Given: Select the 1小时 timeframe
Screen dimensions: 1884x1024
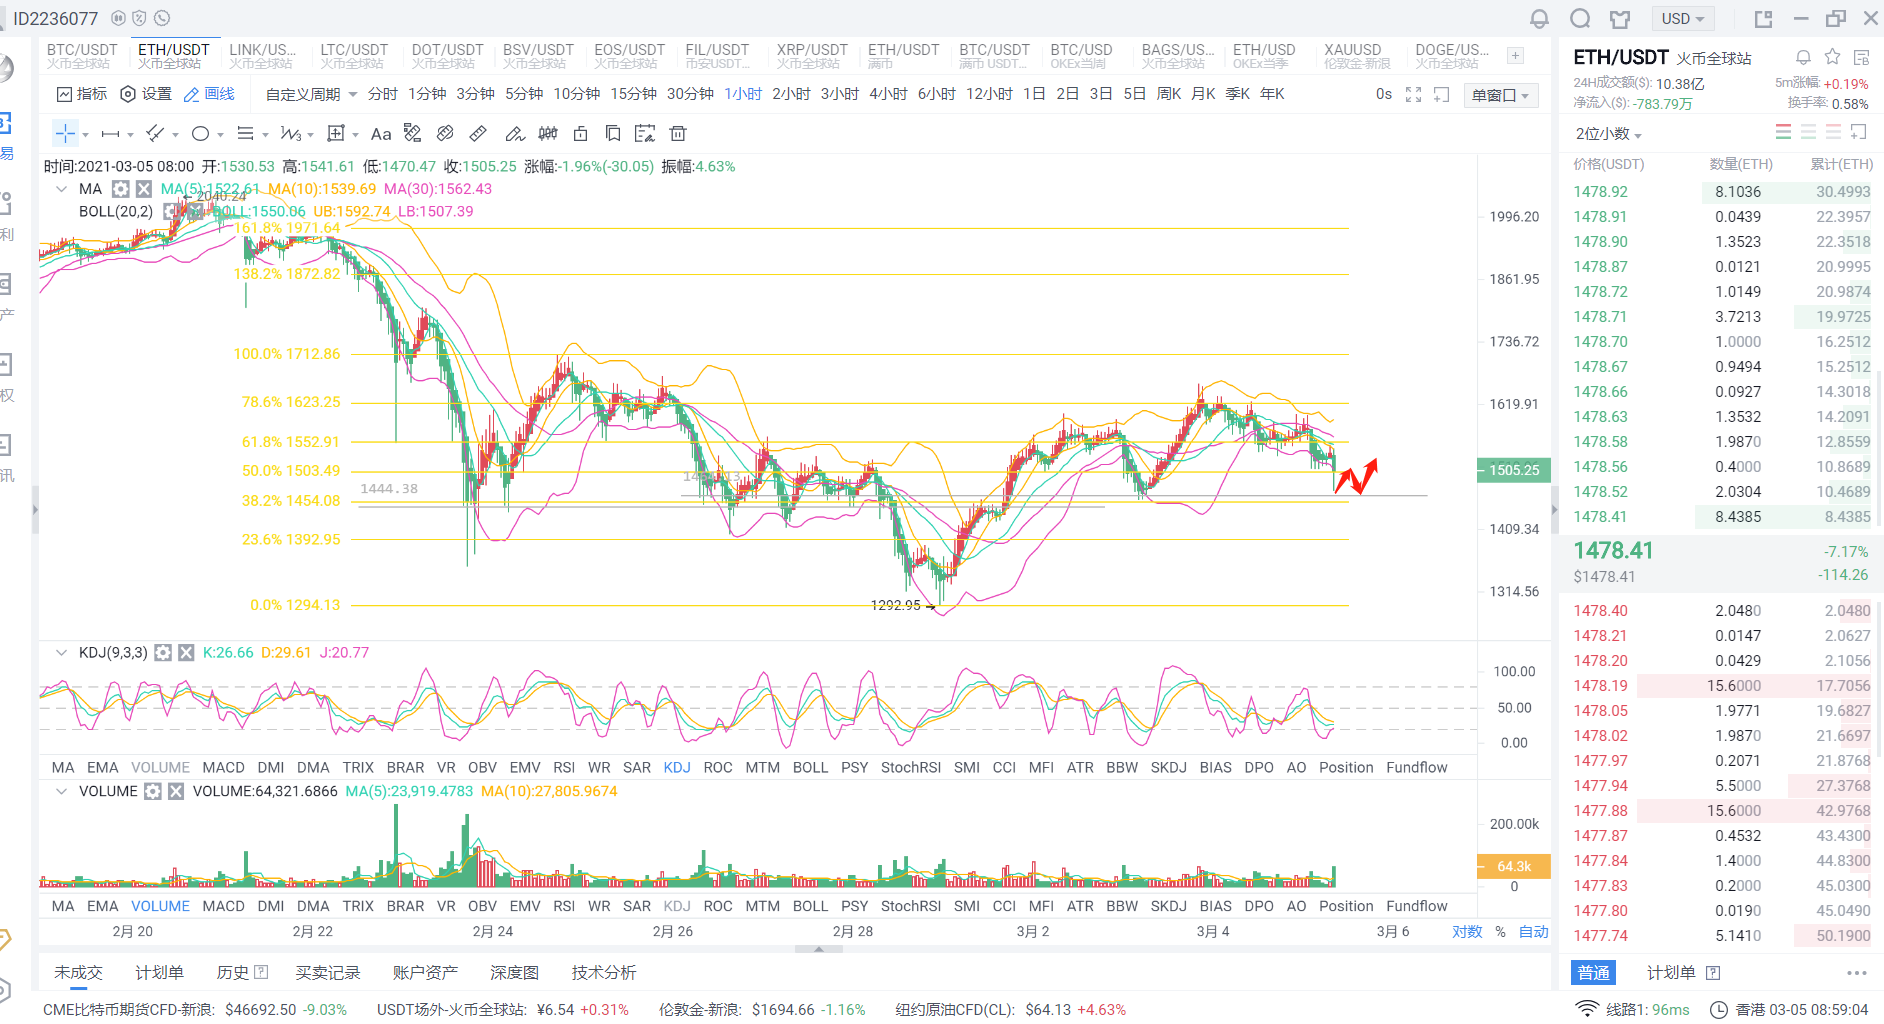Looking at the screenshot, I should click(x=743, y=94).
